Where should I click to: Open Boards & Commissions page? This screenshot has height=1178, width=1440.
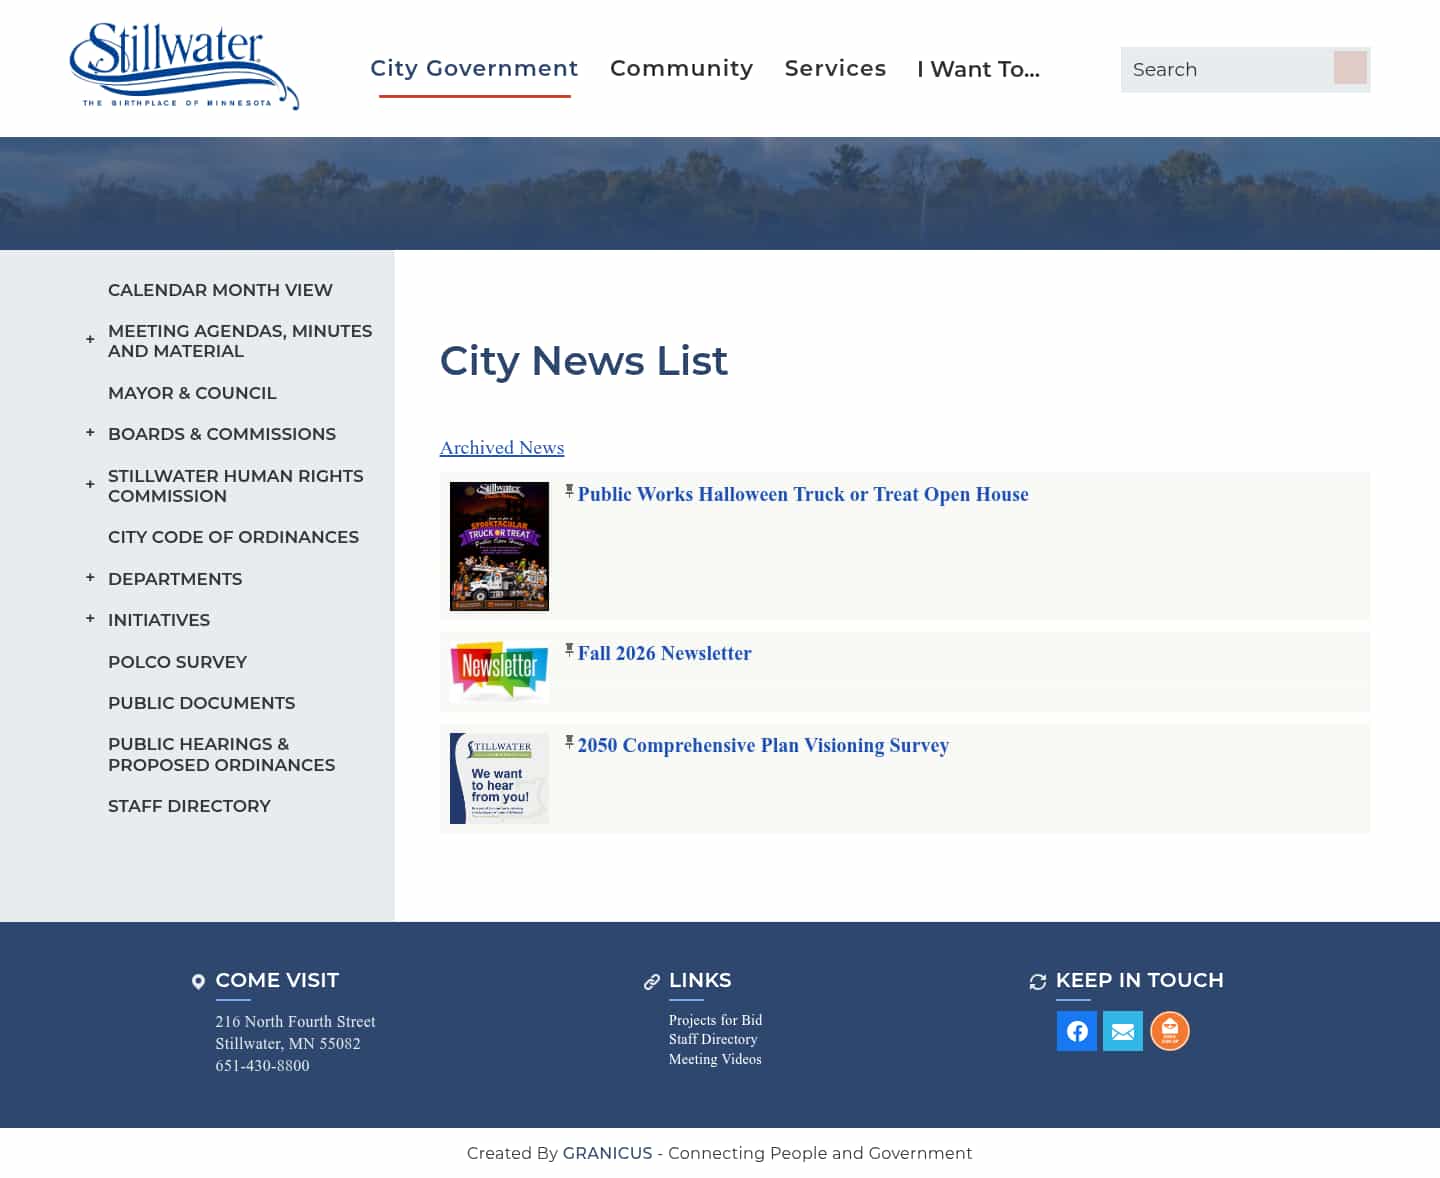click(x=222, y=434)
